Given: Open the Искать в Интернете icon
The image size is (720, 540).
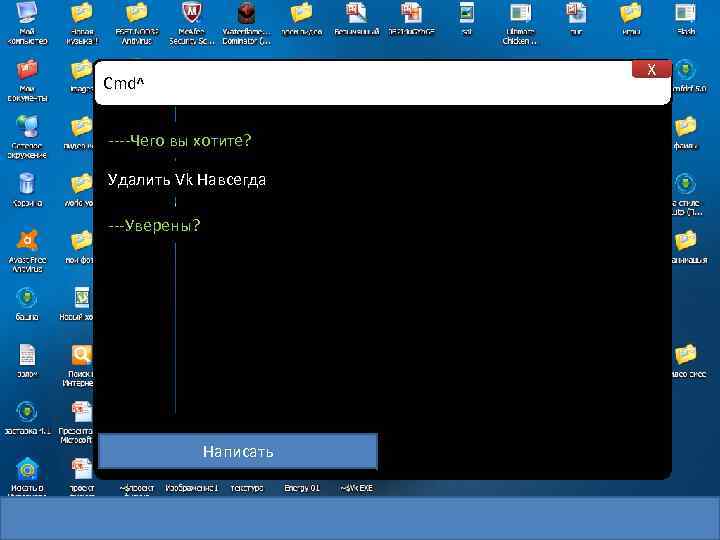Looking at the screenshot, I should tap(27, 477).
